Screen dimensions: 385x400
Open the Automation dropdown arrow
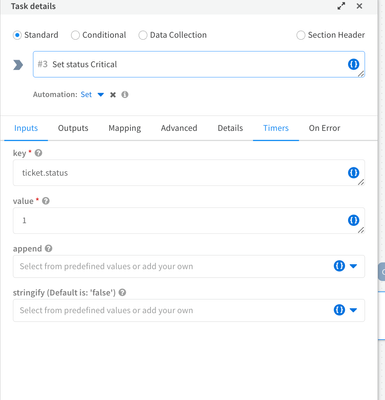point(101,95)
